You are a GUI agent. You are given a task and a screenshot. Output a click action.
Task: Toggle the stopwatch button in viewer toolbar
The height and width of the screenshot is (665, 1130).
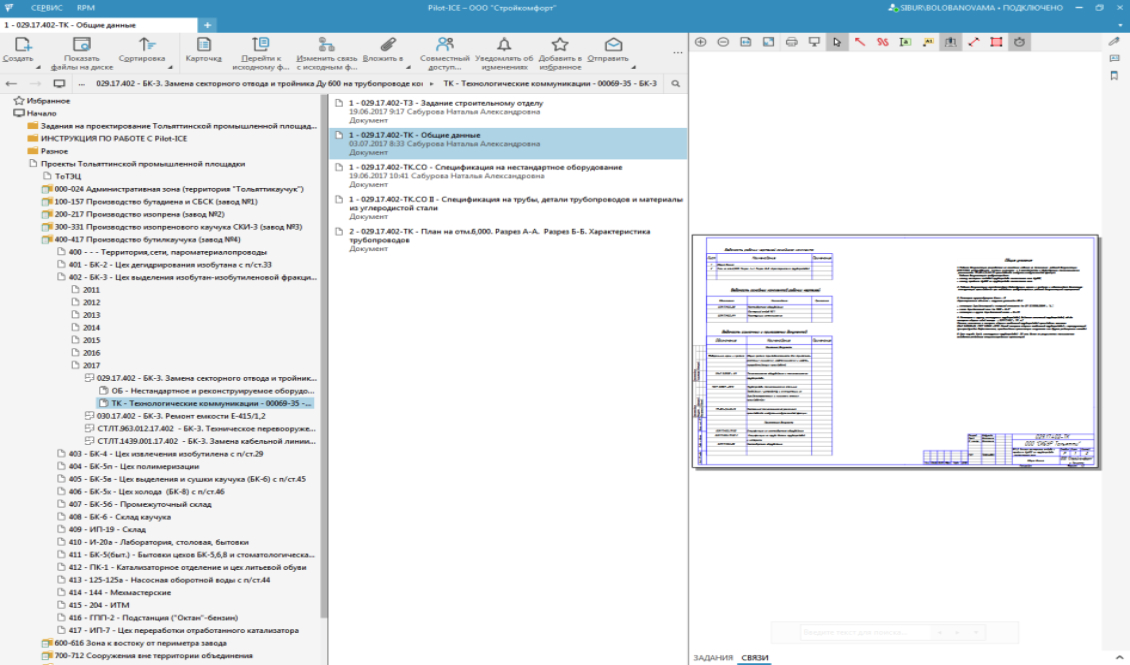tap(1019, 42)
